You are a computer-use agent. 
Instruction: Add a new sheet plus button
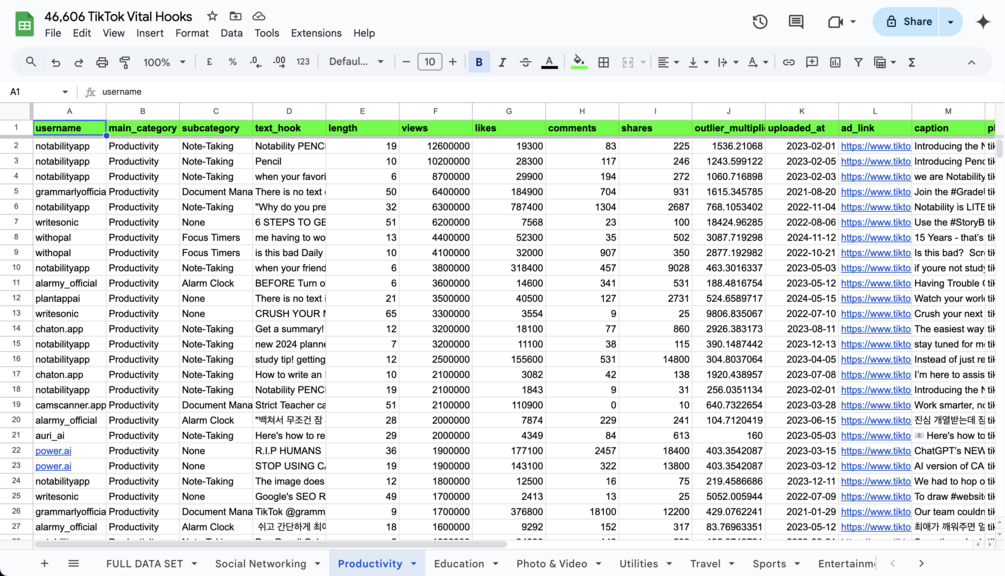tap(44, 563)
